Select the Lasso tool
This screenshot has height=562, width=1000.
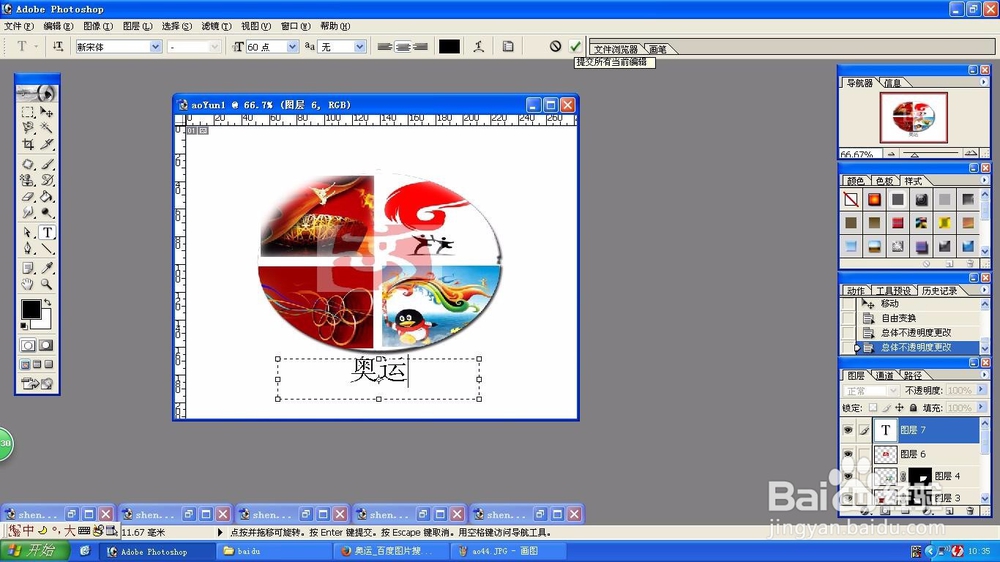click(x=28, y=128)
